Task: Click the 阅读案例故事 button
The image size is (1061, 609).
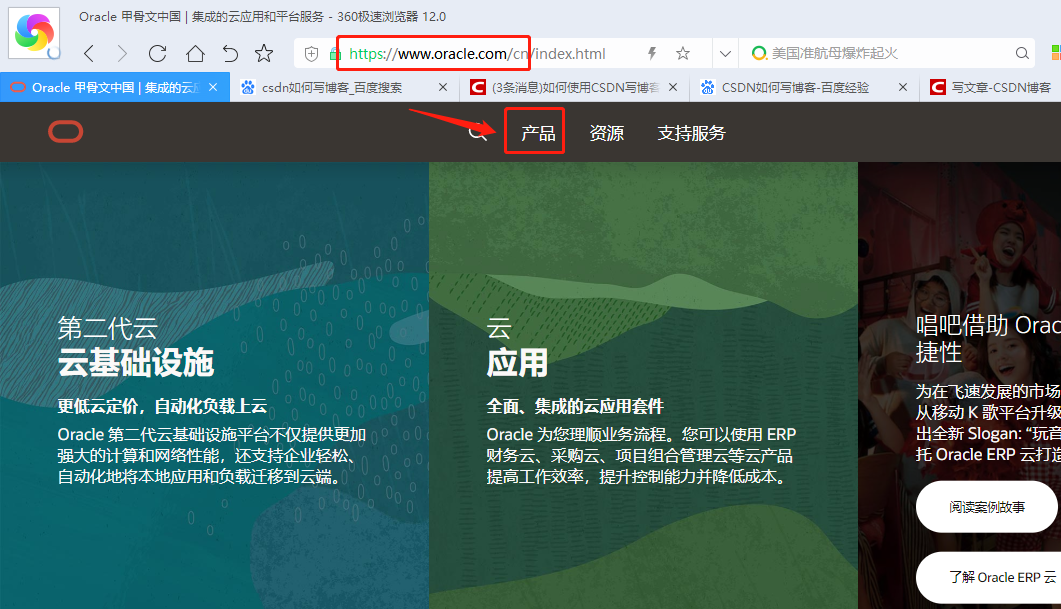Action: [987, 507]
